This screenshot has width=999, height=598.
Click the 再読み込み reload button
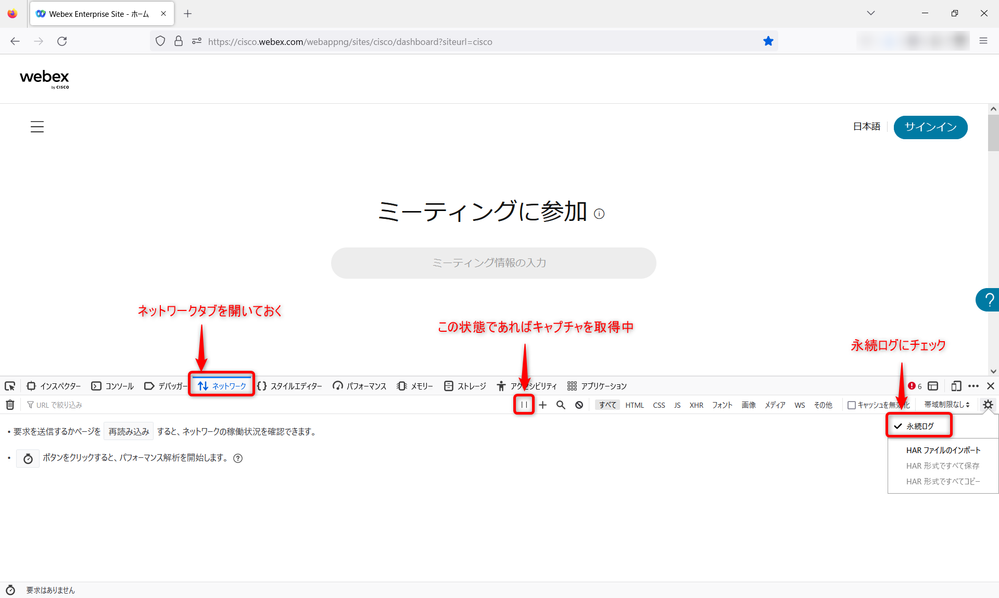pos(129,432)
